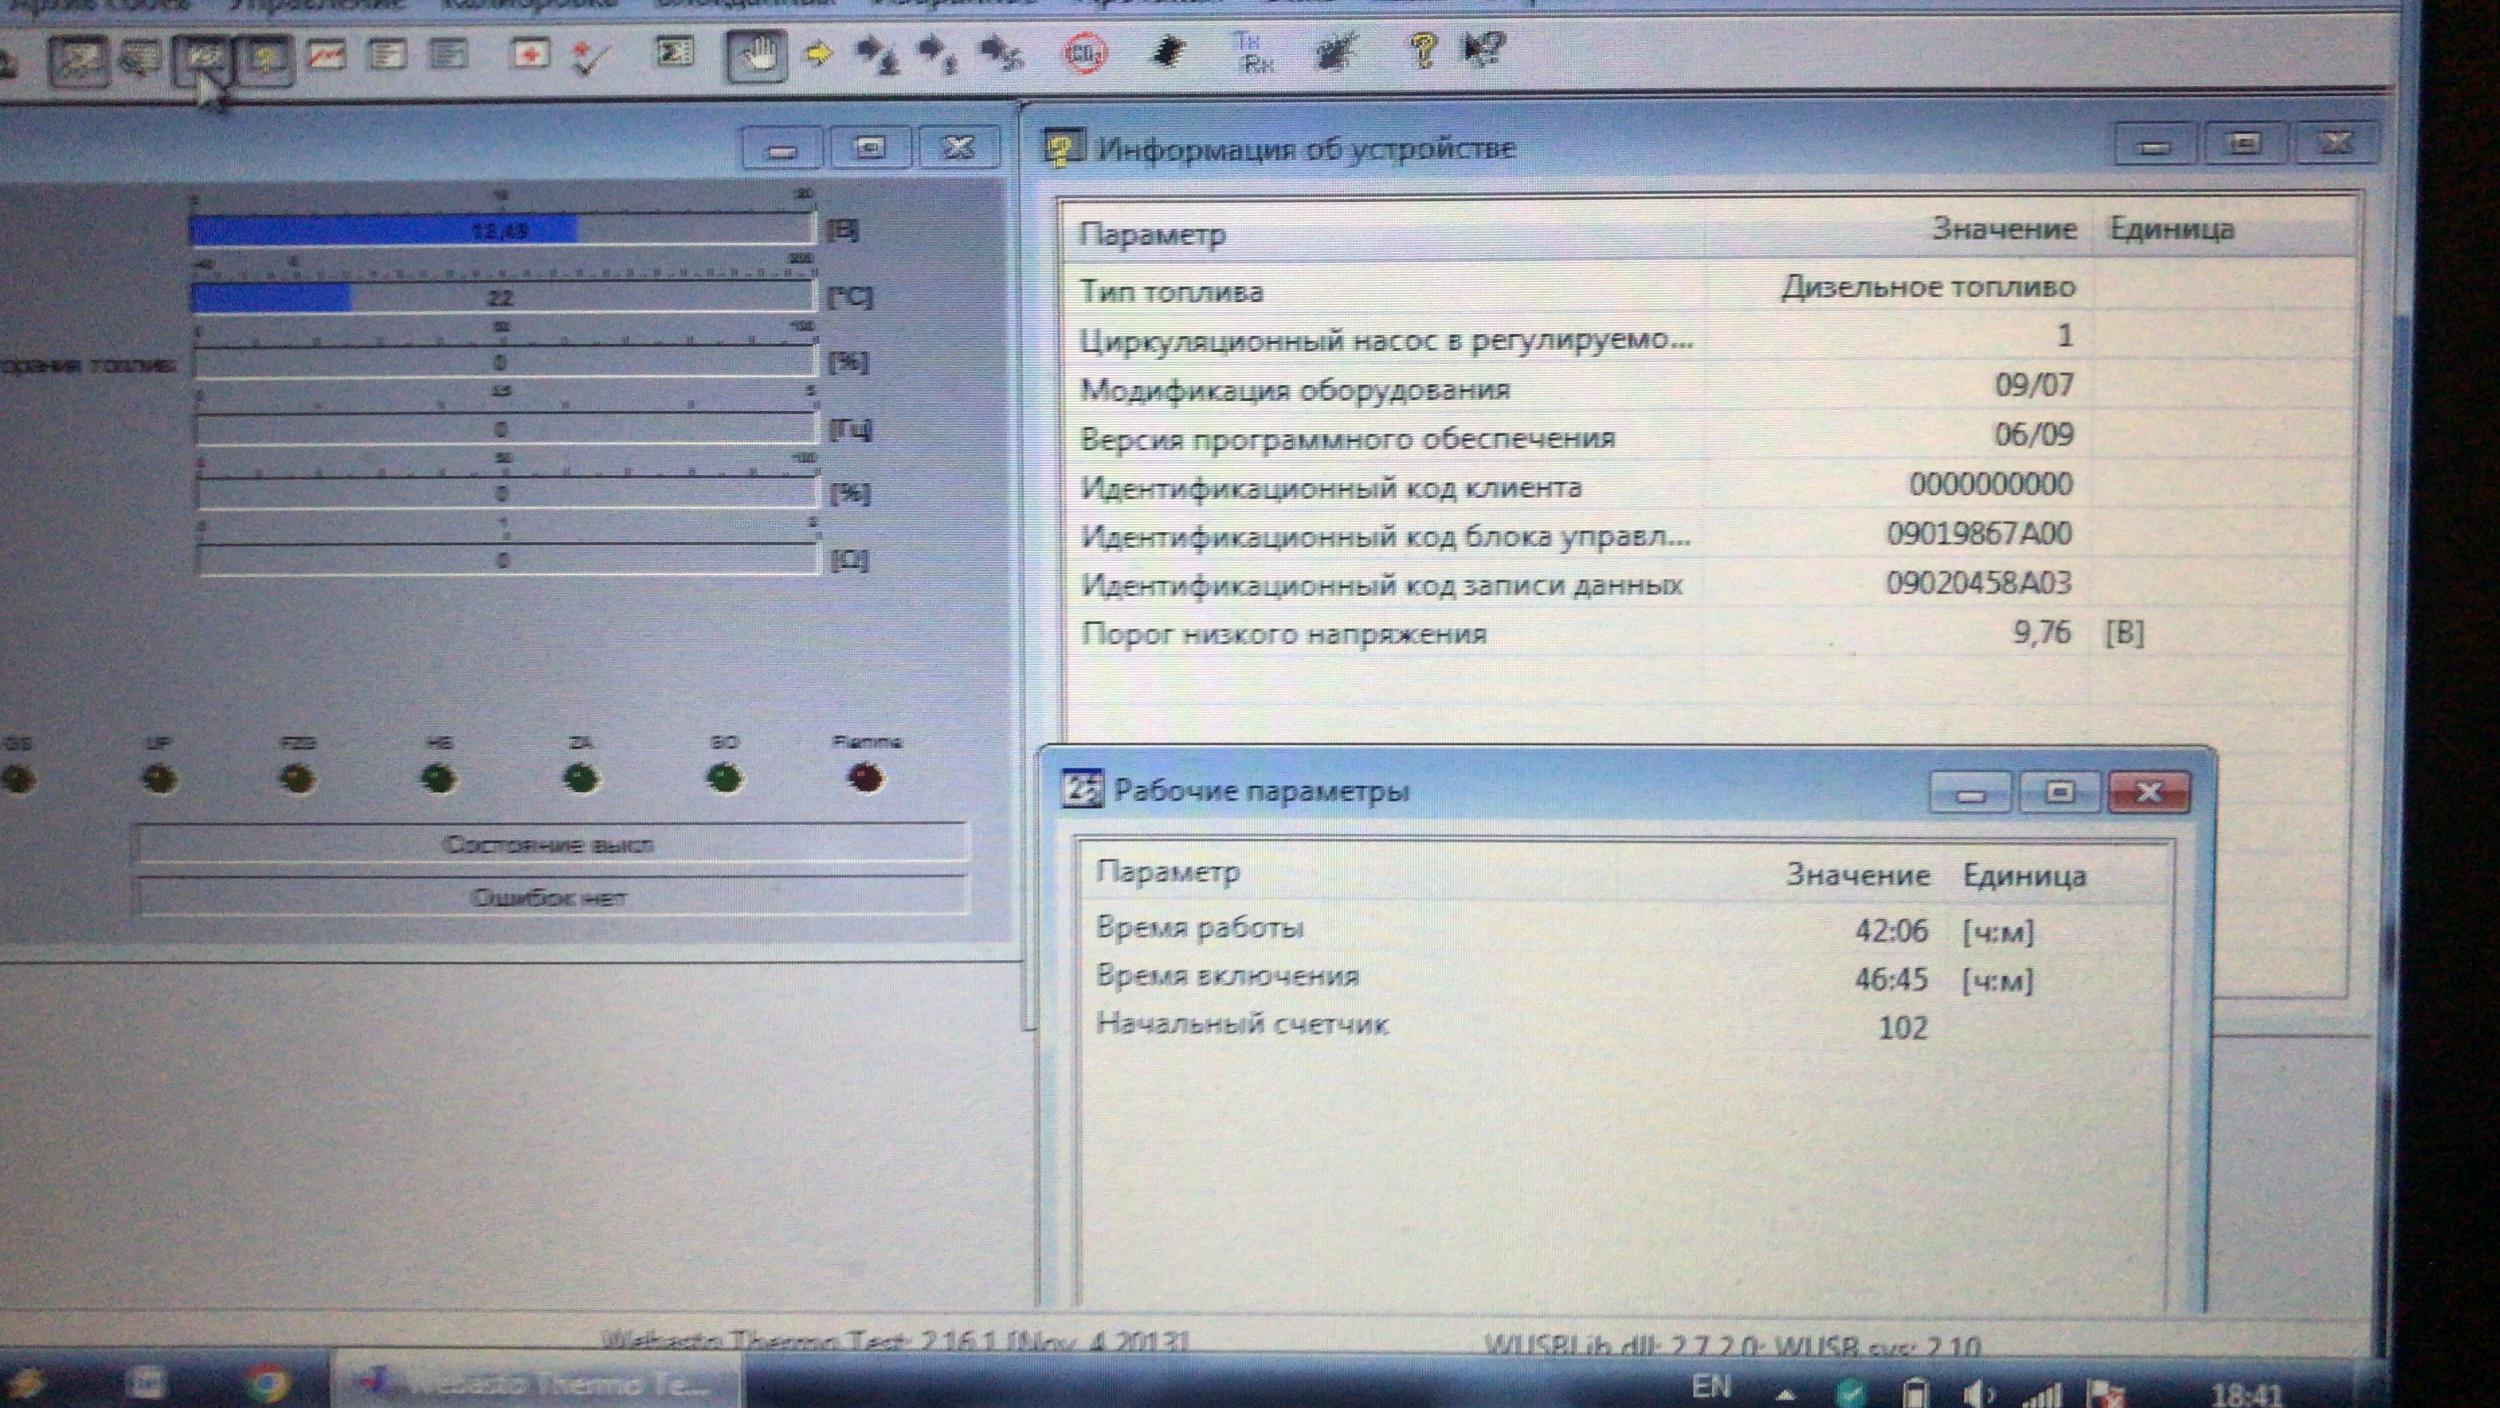Click the red star checkmark toolbar icon

pos(589,57)
